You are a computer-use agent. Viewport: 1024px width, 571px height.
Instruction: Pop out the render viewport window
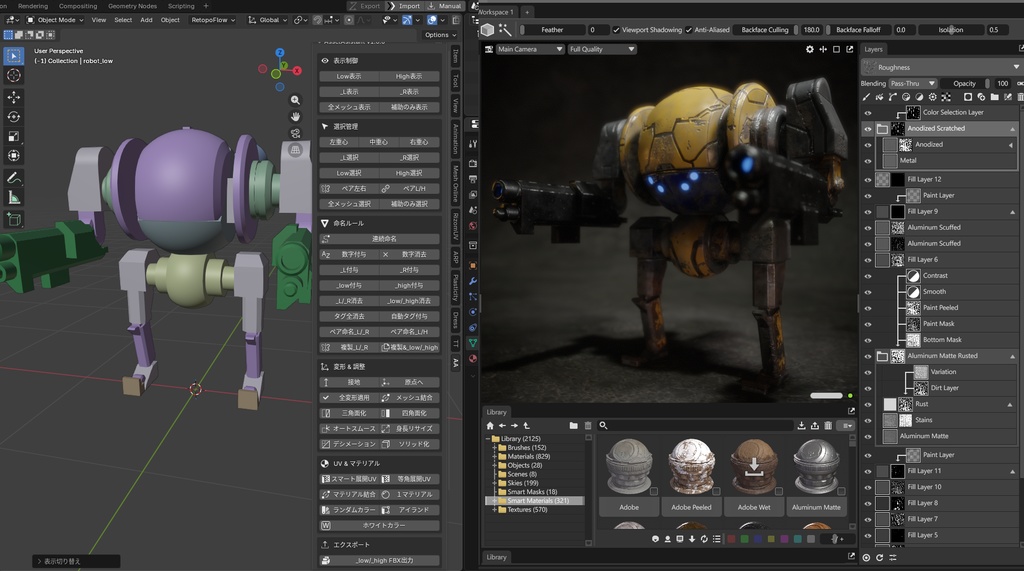click(850, 49)
